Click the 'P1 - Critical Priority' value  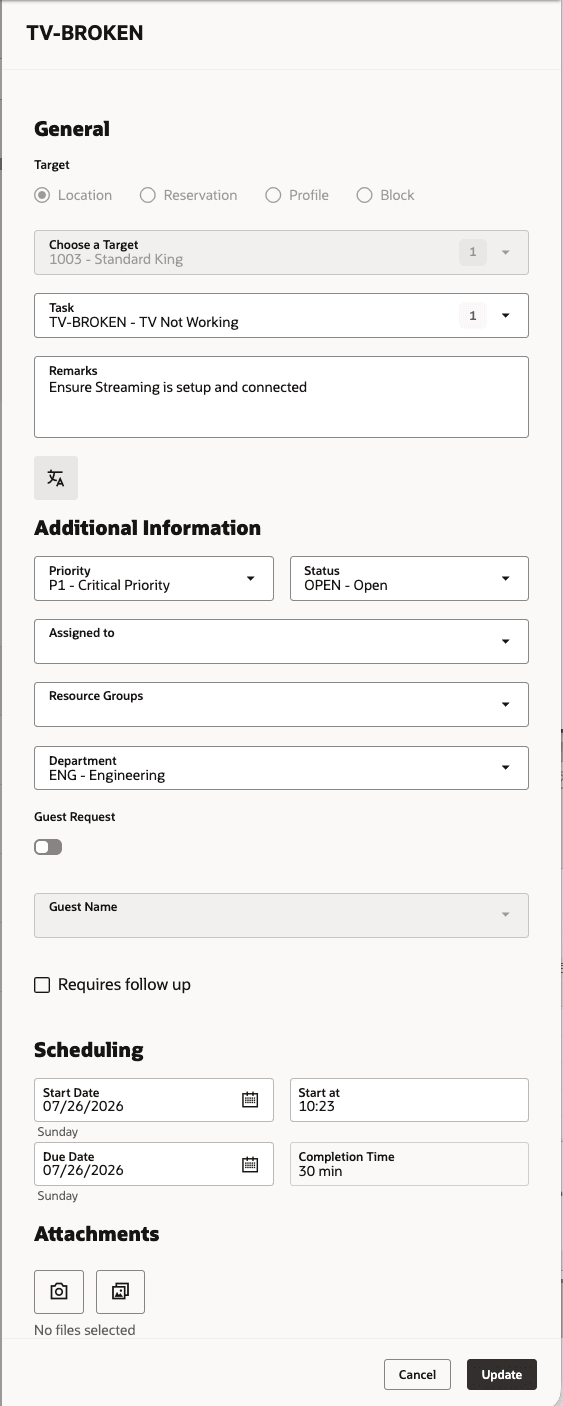coord(110,585)
